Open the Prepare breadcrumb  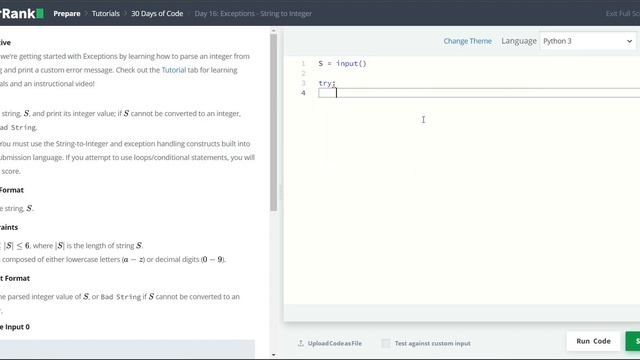(x=67, y=13)
